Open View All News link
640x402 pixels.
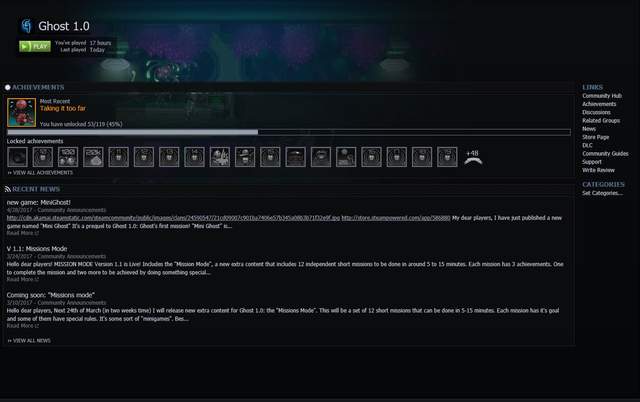coord(29,340)
